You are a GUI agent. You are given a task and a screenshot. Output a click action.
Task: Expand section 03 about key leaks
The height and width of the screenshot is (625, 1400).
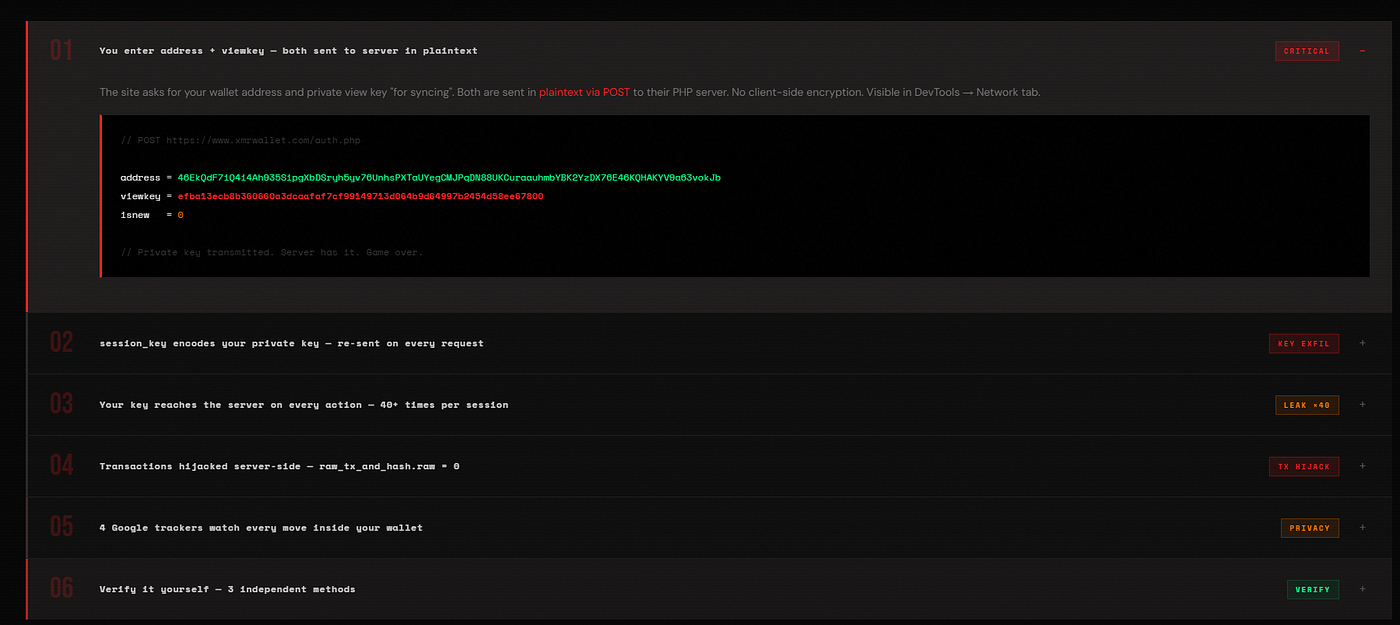[x=1362, y=404]
